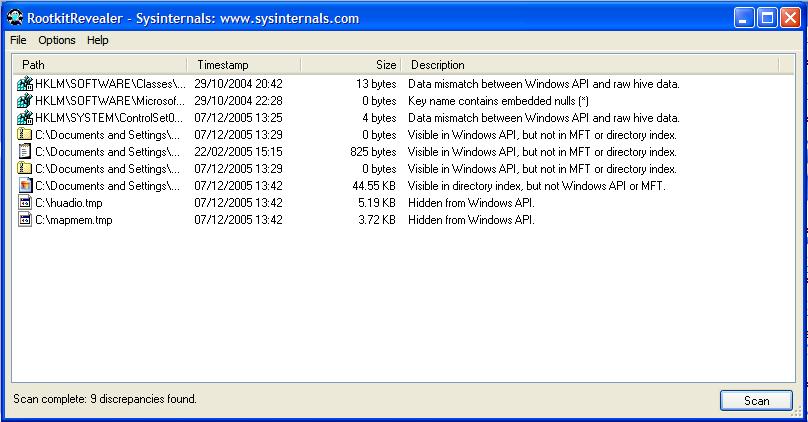The image size is (808, 422).
Task: Click the 13 bytes size cell
Action: click(x=376, y=83)
